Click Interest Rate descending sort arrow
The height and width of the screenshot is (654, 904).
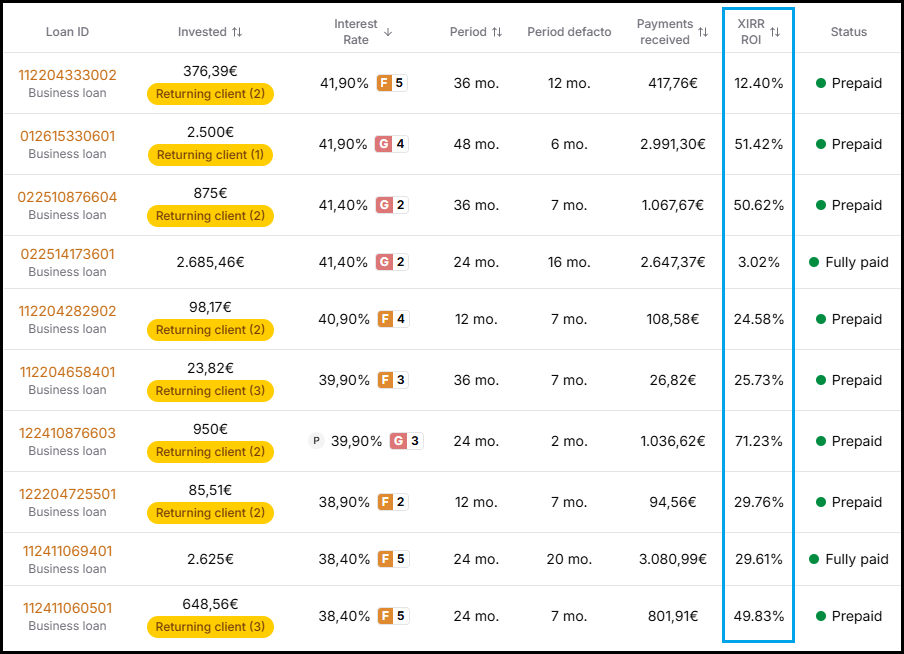(x=388, y=32)
